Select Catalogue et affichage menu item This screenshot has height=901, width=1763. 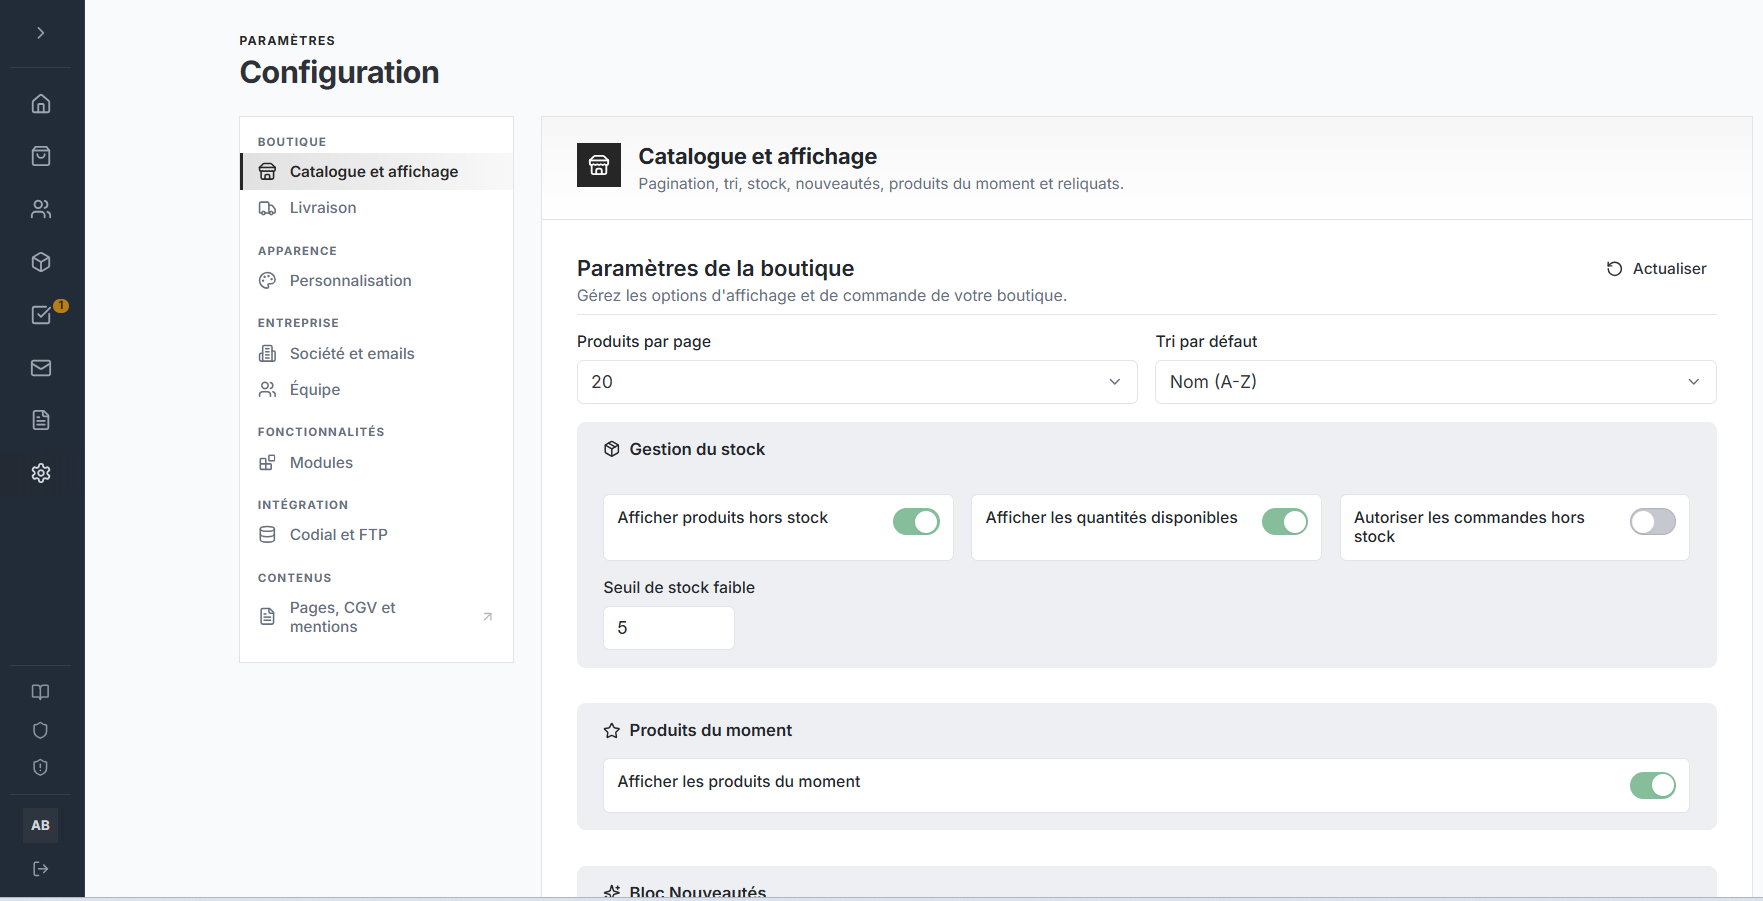(376, 172)
